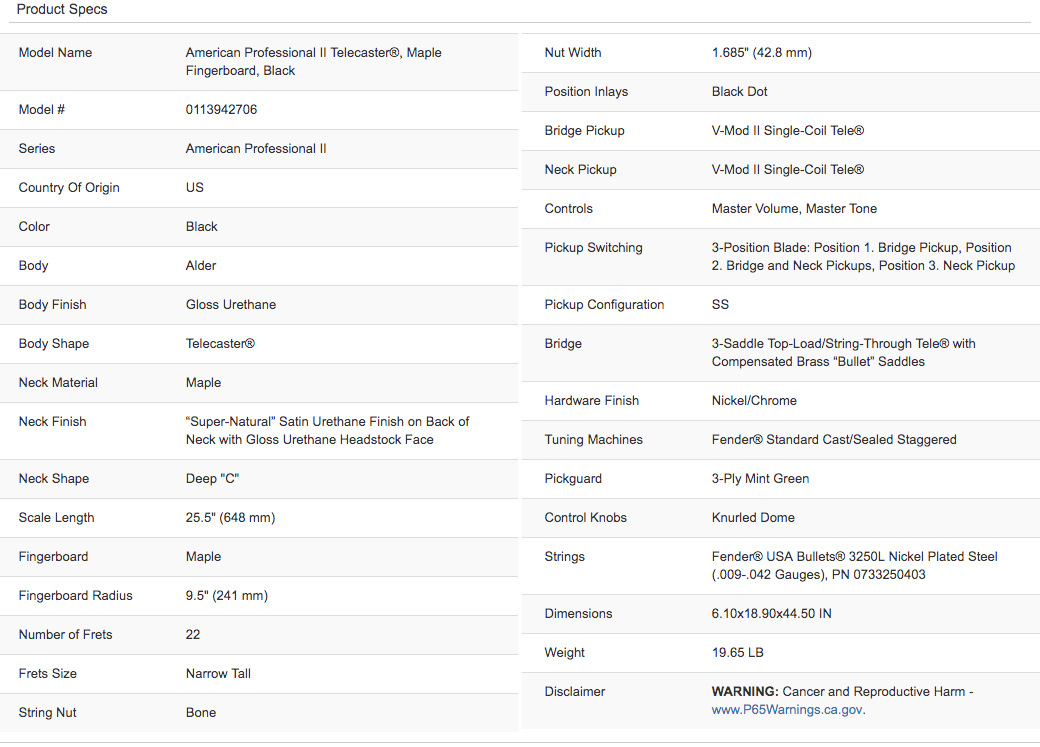Click the Model Name value text
The width and height of the screenshot is (1040, 747).
pyautogui.click(x=314, y=62)
